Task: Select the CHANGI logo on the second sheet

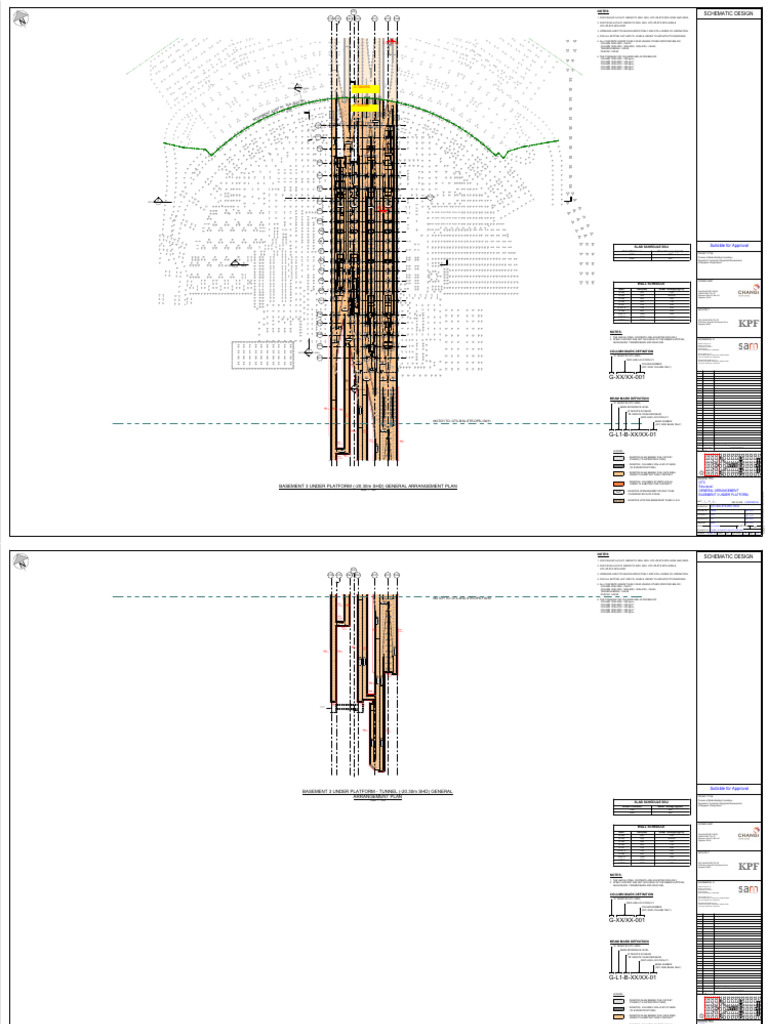Action: click(748, 833)
